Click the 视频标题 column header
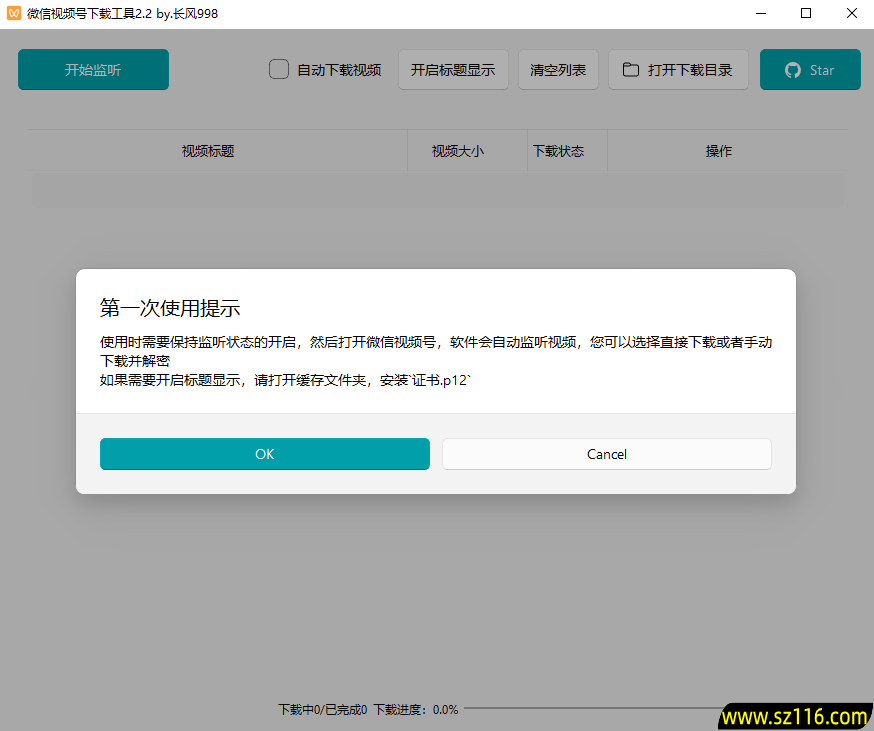874x731 pixels. coord(208,151)
